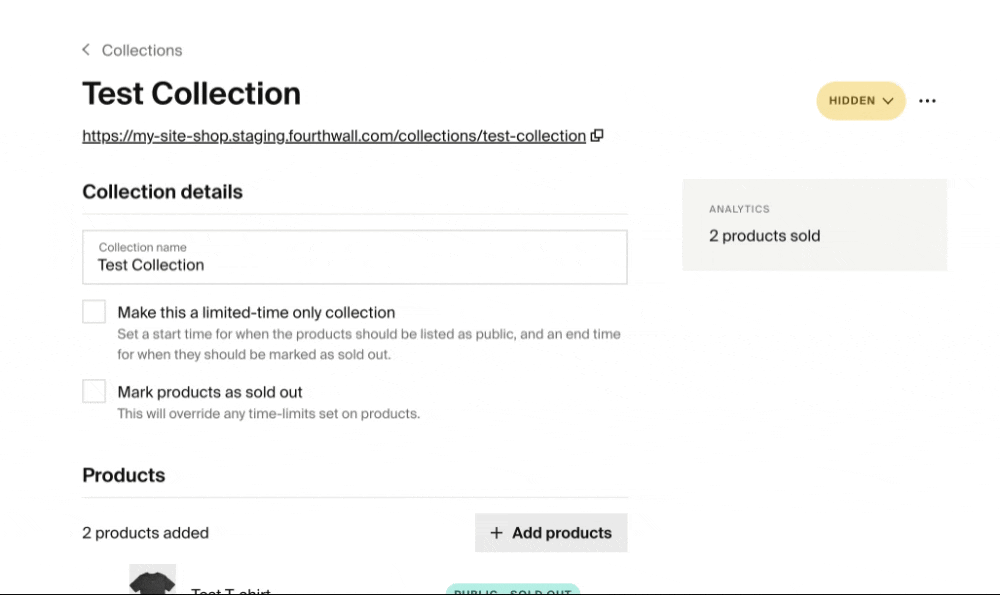Click the Collection details section heading
This screenshot has width=1000, height=595.
click(x=163, y=192)
